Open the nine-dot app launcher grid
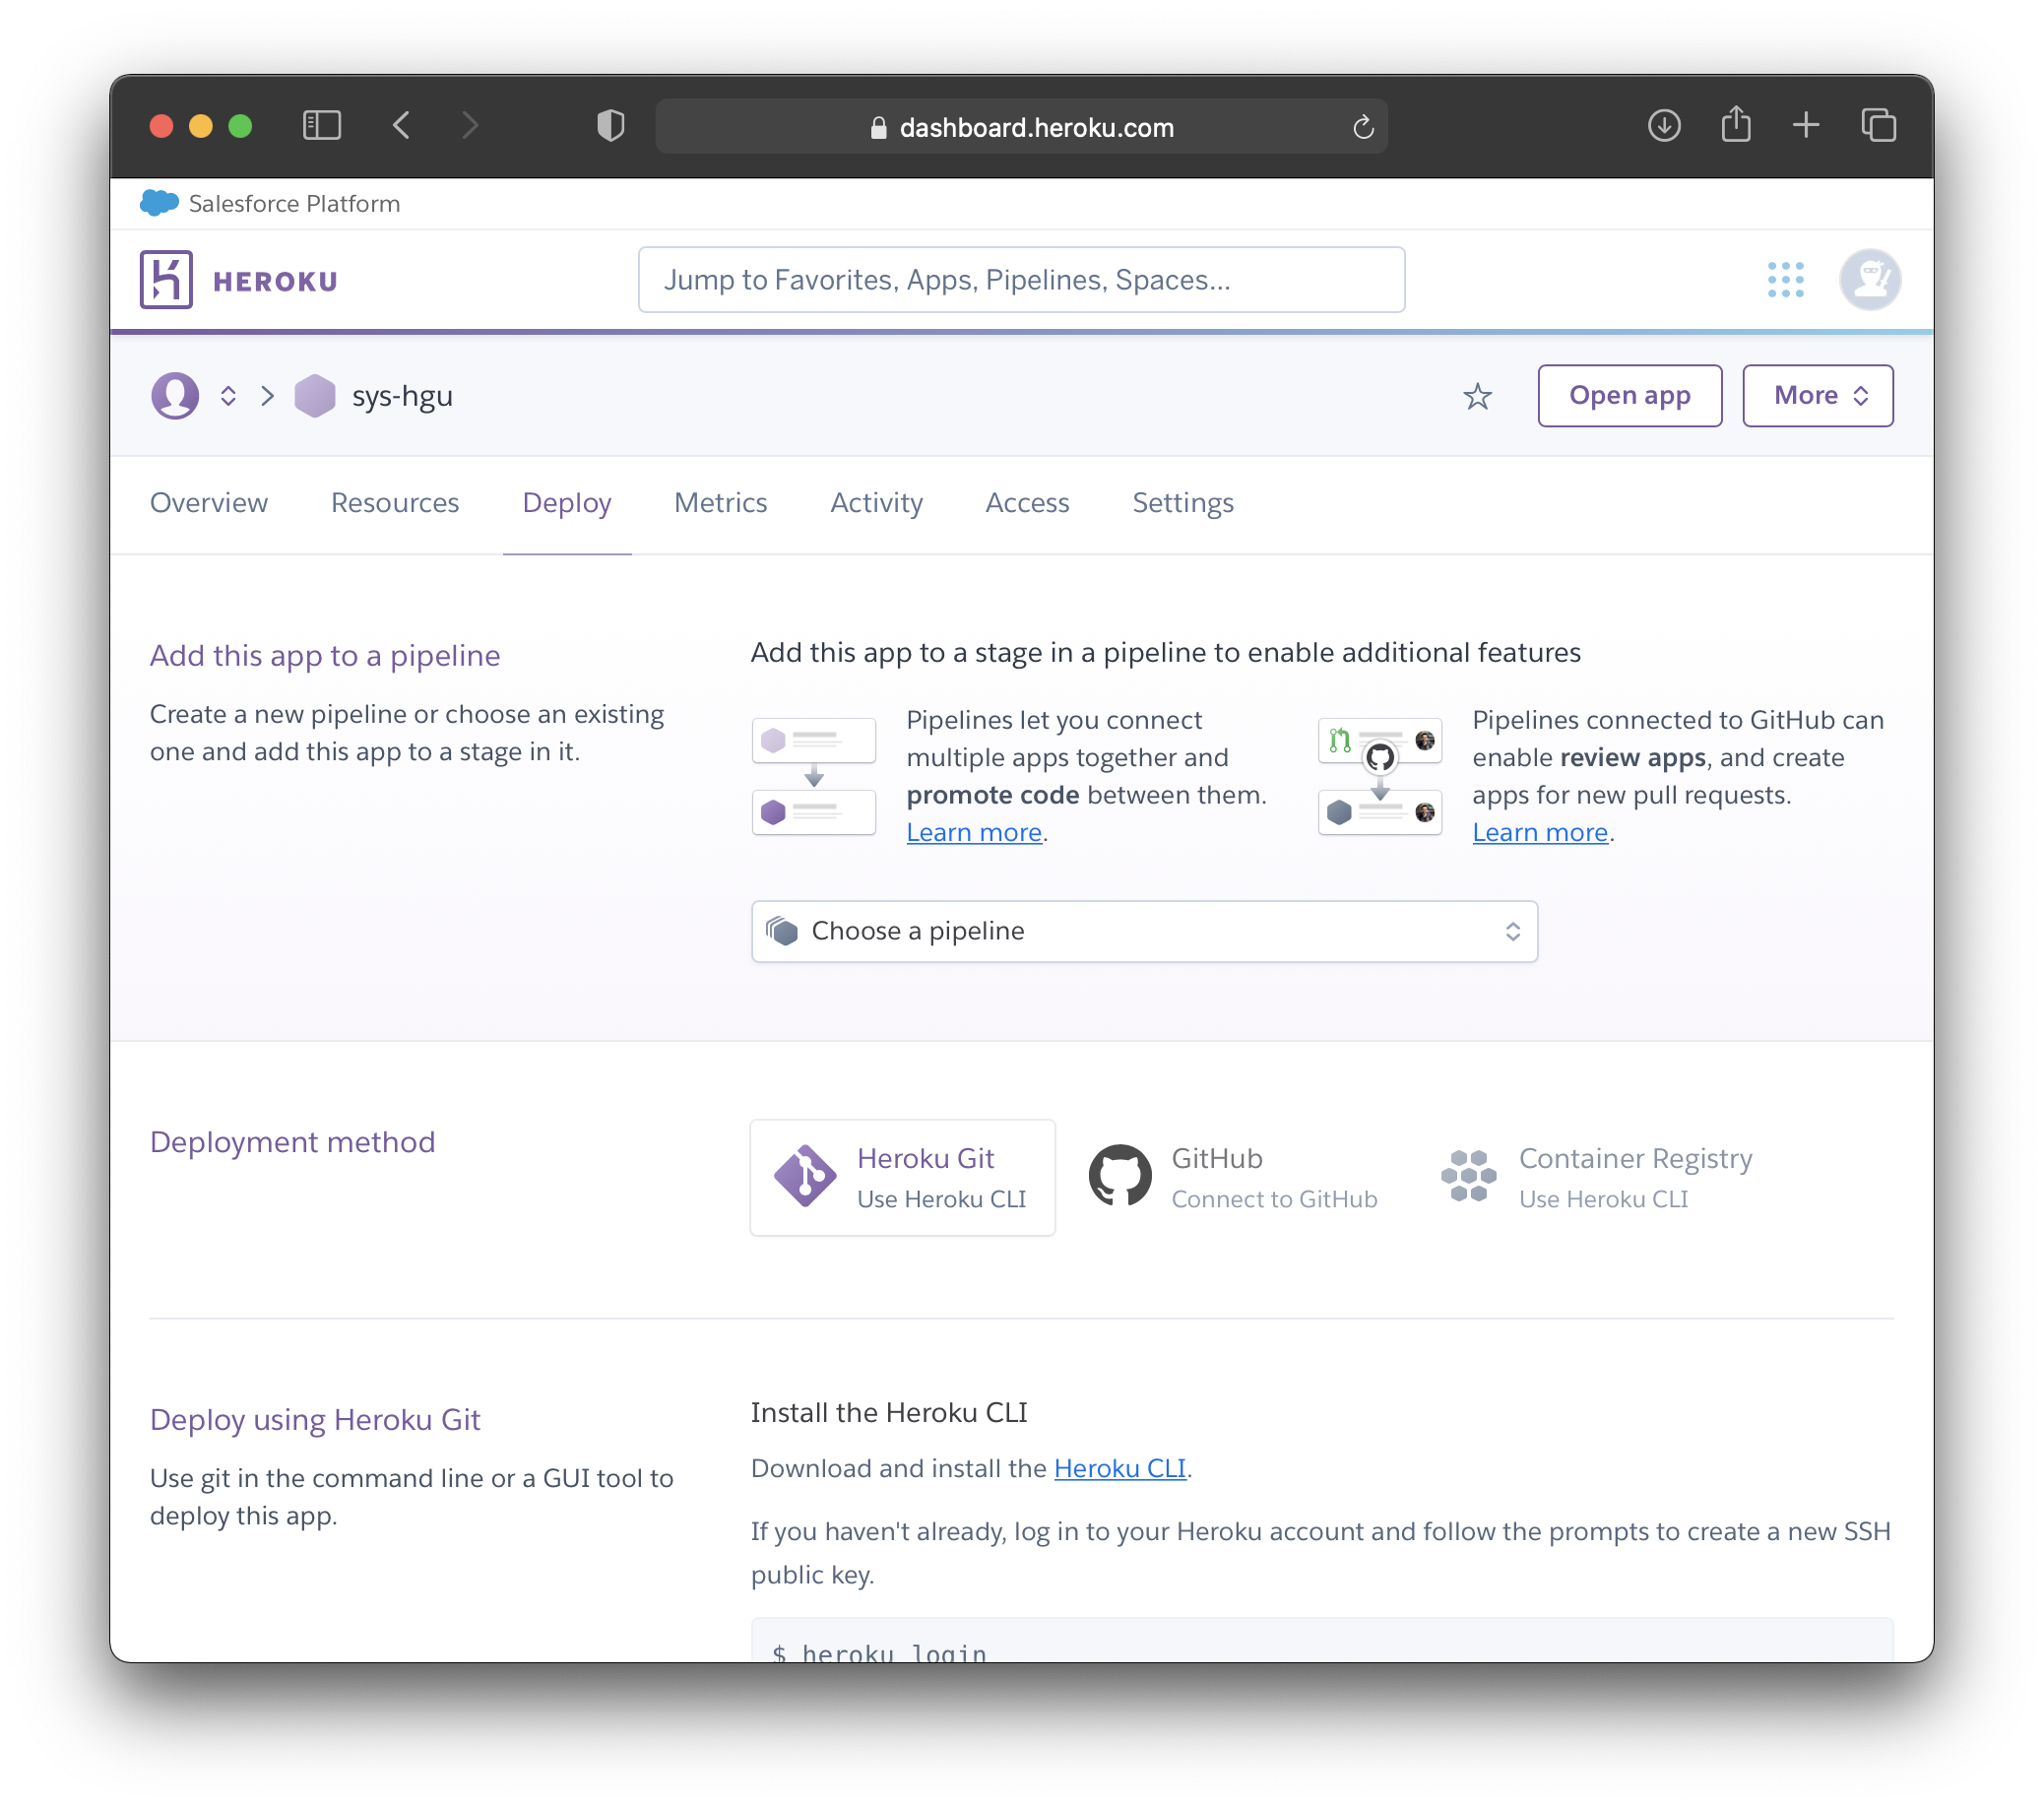2044x1808 pixels. pyautogui.click(x=1785, y=280)
